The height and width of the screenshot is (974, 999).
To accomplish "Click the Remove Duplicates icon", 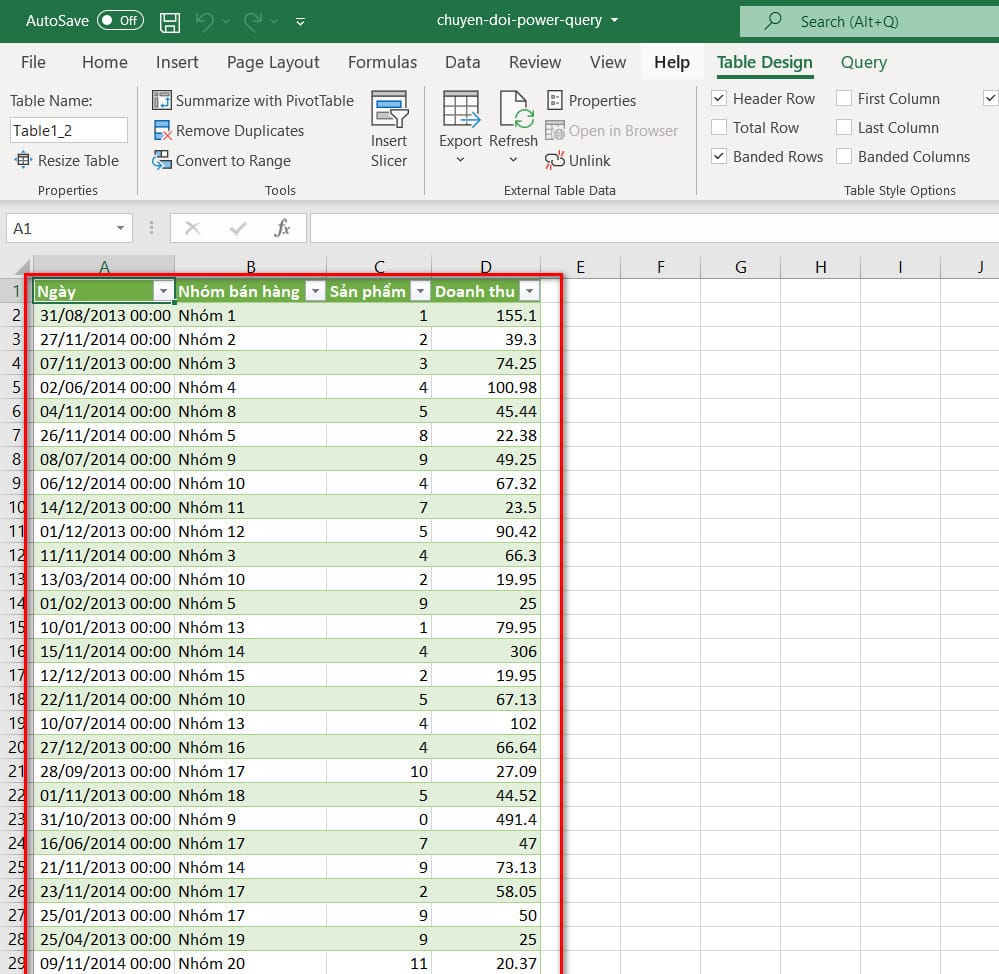I will (x=162, y=131).
